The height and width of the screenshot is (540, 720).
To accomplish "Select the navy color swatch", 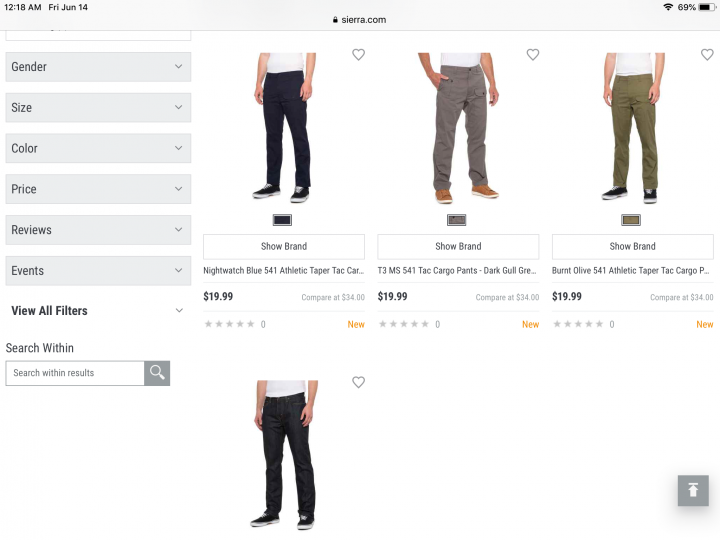I will [x=282, y=220].
